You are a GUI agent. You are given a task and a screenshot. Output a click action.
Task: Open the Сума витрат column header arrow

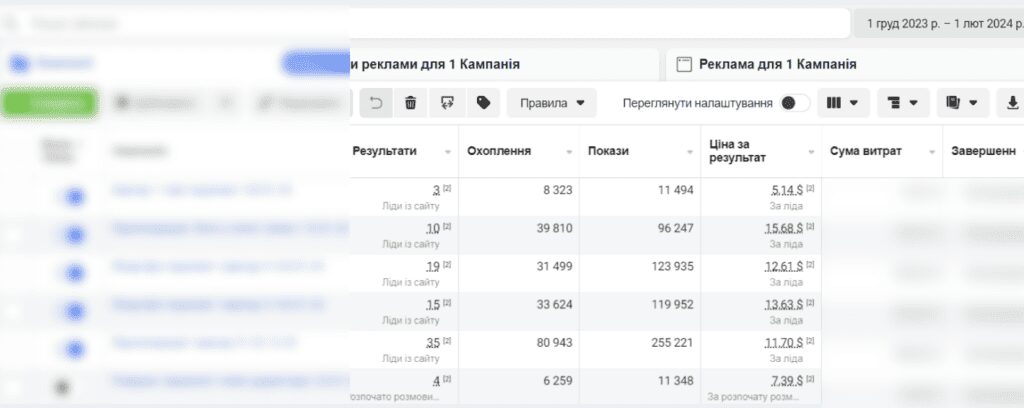click(932, 152)
